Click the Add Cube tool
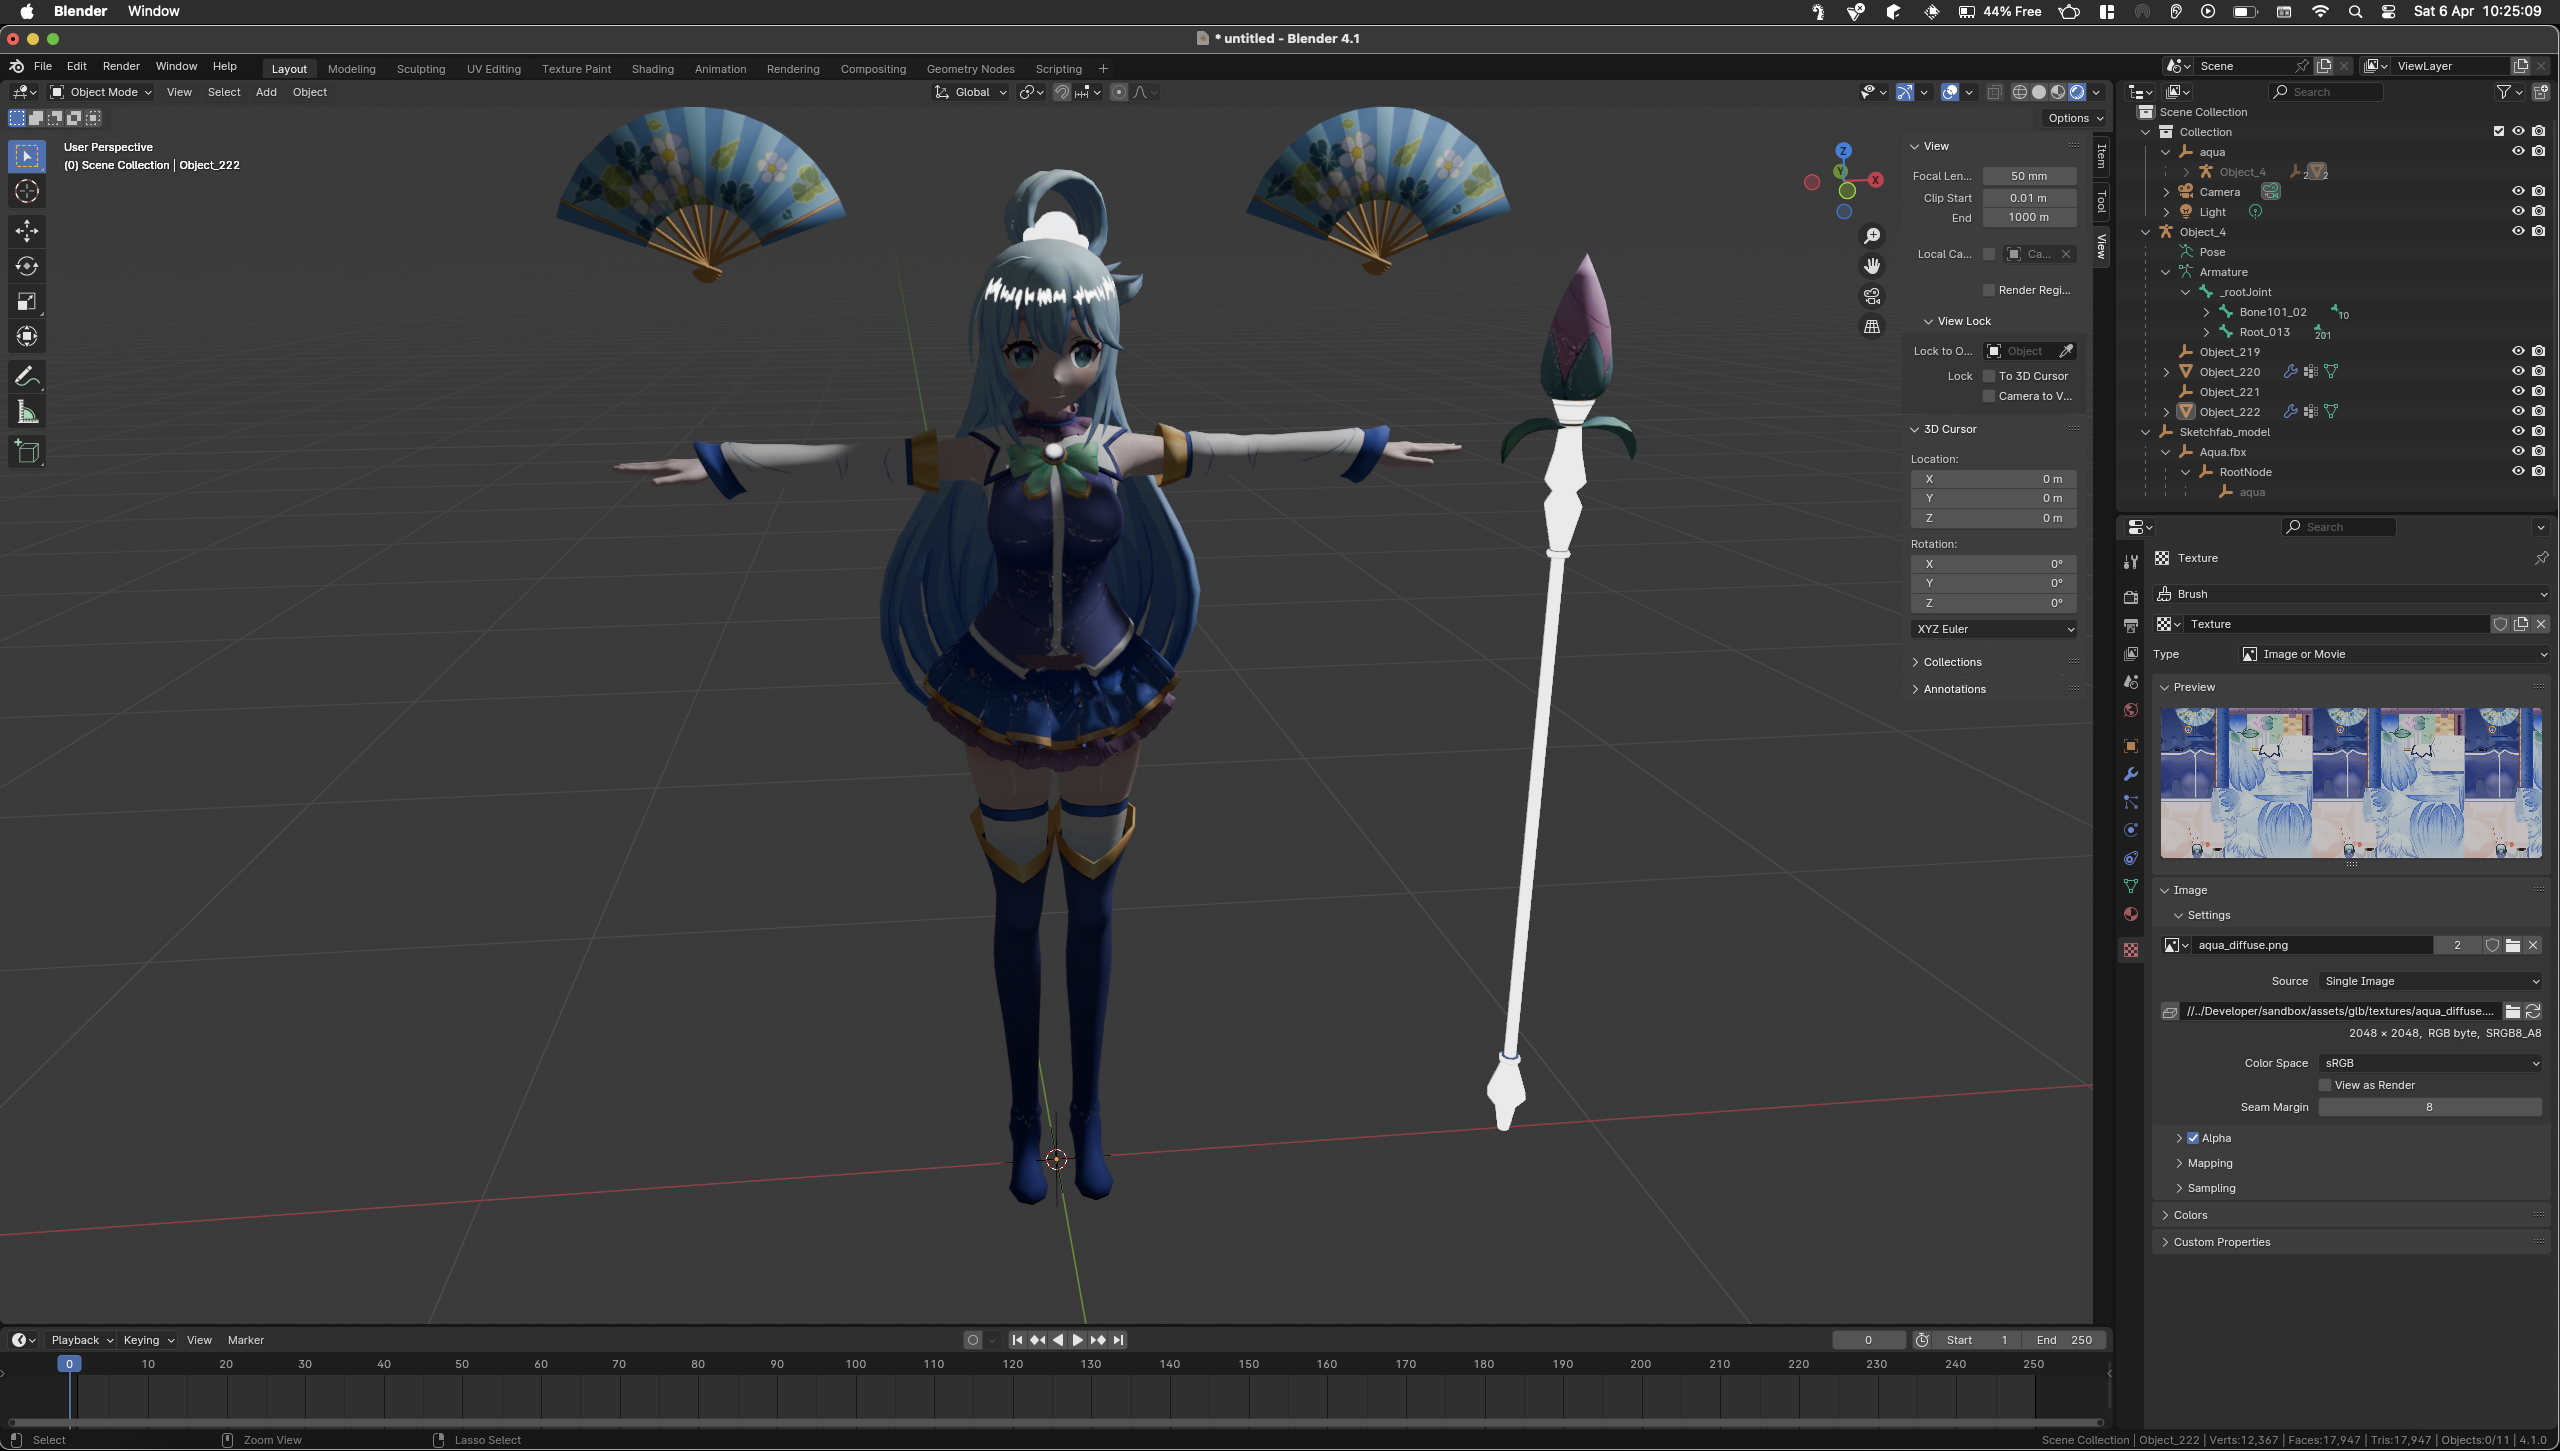Image resolution: width=2560 pixels, height=1451 pixels. (27, 452)
